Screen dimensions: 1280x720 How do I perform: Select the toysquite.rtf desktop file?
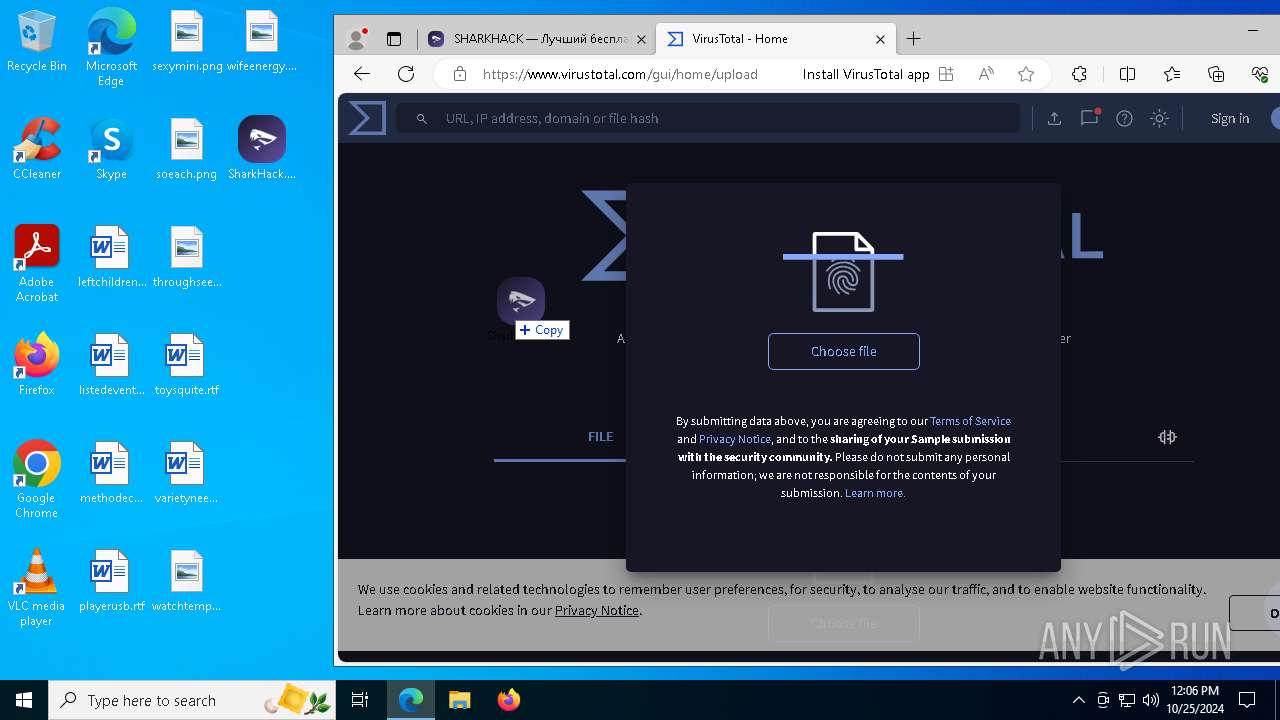pos(187,365)
